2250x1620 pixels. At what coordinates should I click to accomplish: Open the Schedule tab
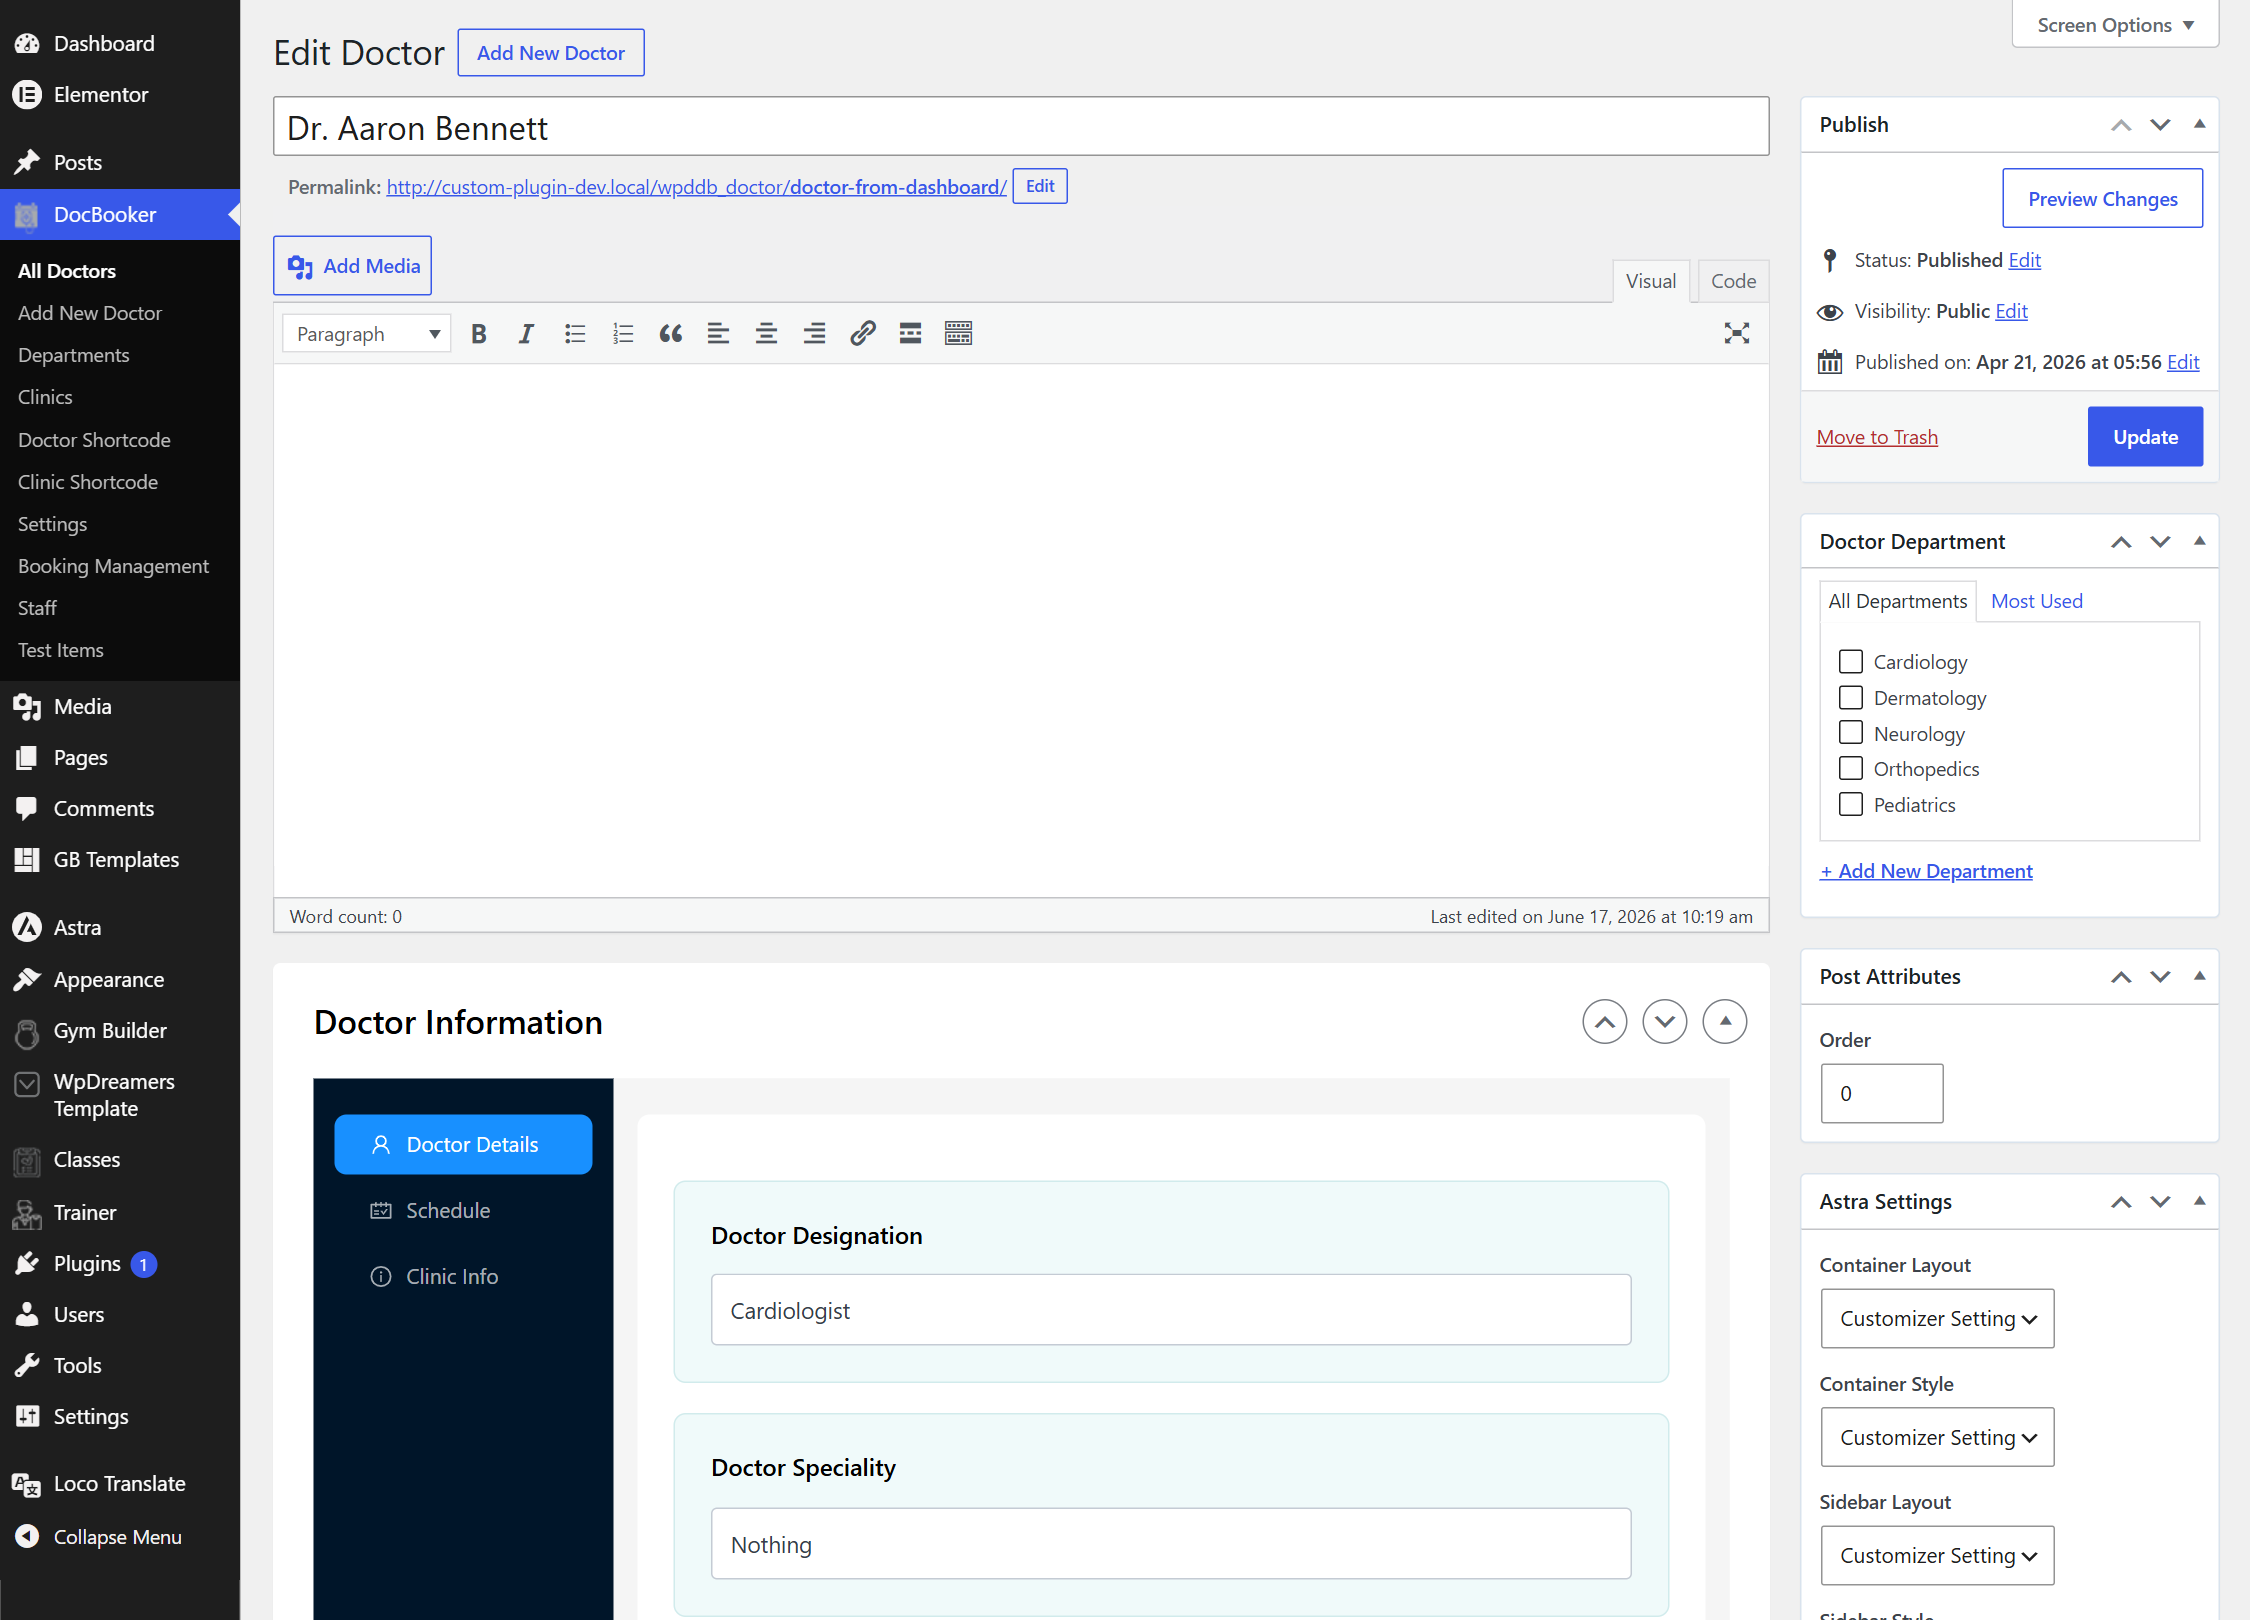(x=463, y=1210)
